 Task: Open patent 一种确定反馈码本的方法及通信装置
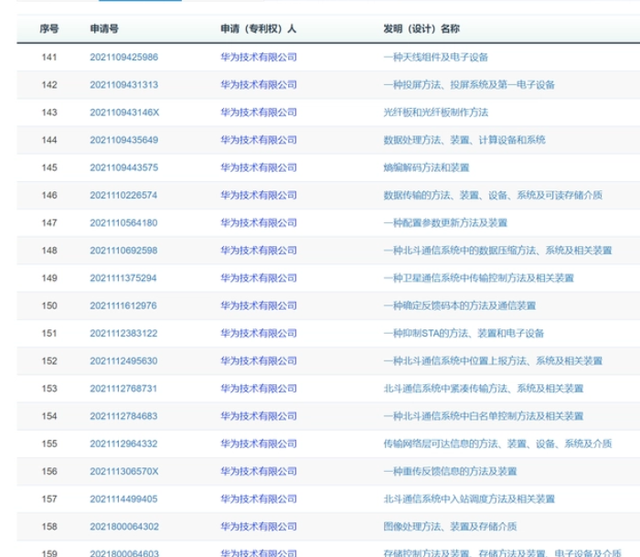[x=460, y=306]
